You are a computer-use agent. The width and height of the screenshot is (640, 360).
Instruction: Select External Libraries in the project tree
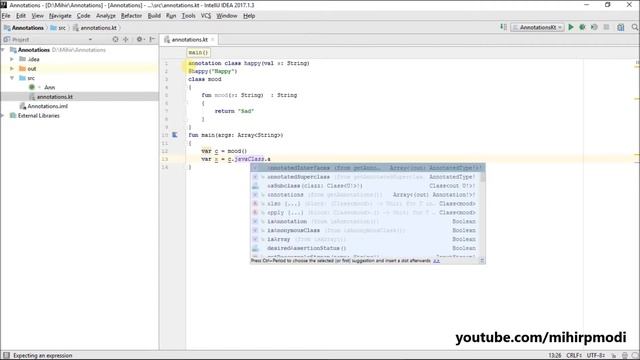point(38,116)
